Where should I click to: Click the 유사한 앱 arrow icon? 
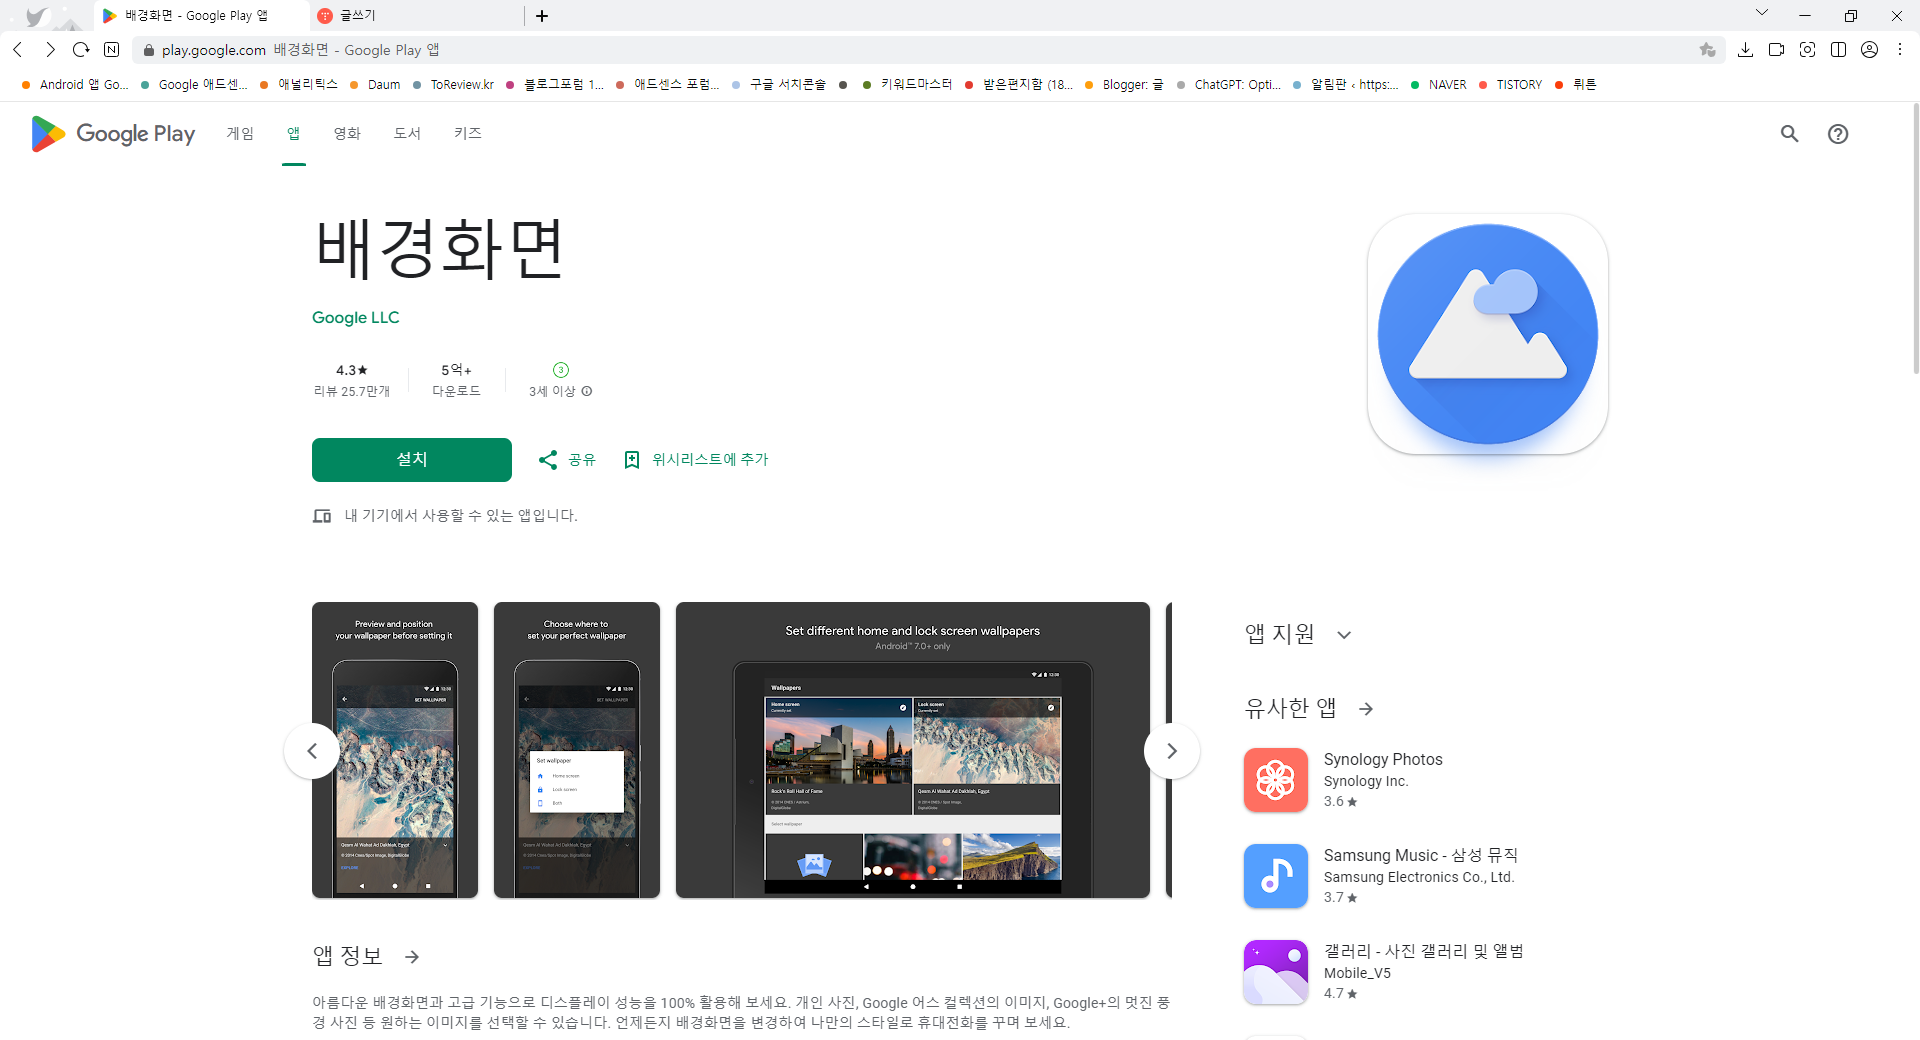coord(1366,708)
